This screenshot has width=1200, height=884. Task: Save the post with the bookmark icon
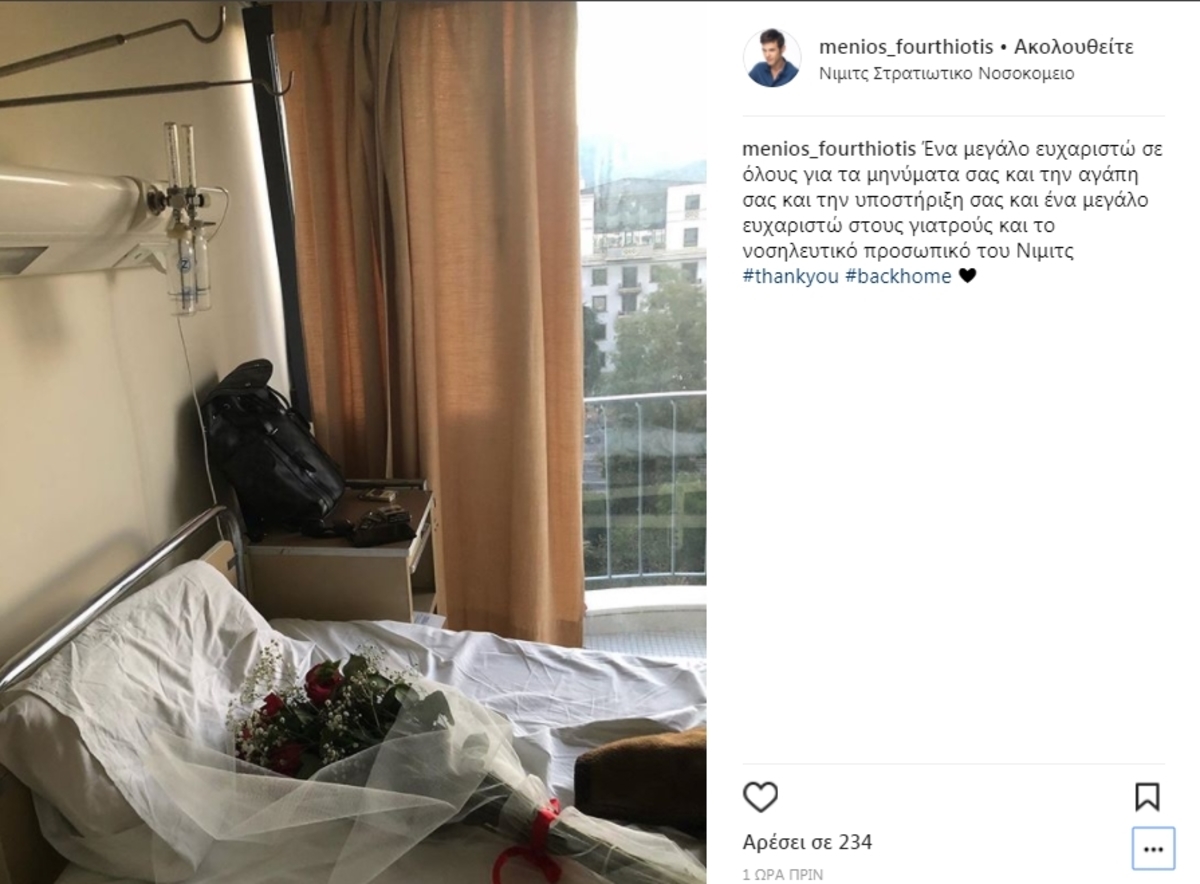coord(1147,797)
